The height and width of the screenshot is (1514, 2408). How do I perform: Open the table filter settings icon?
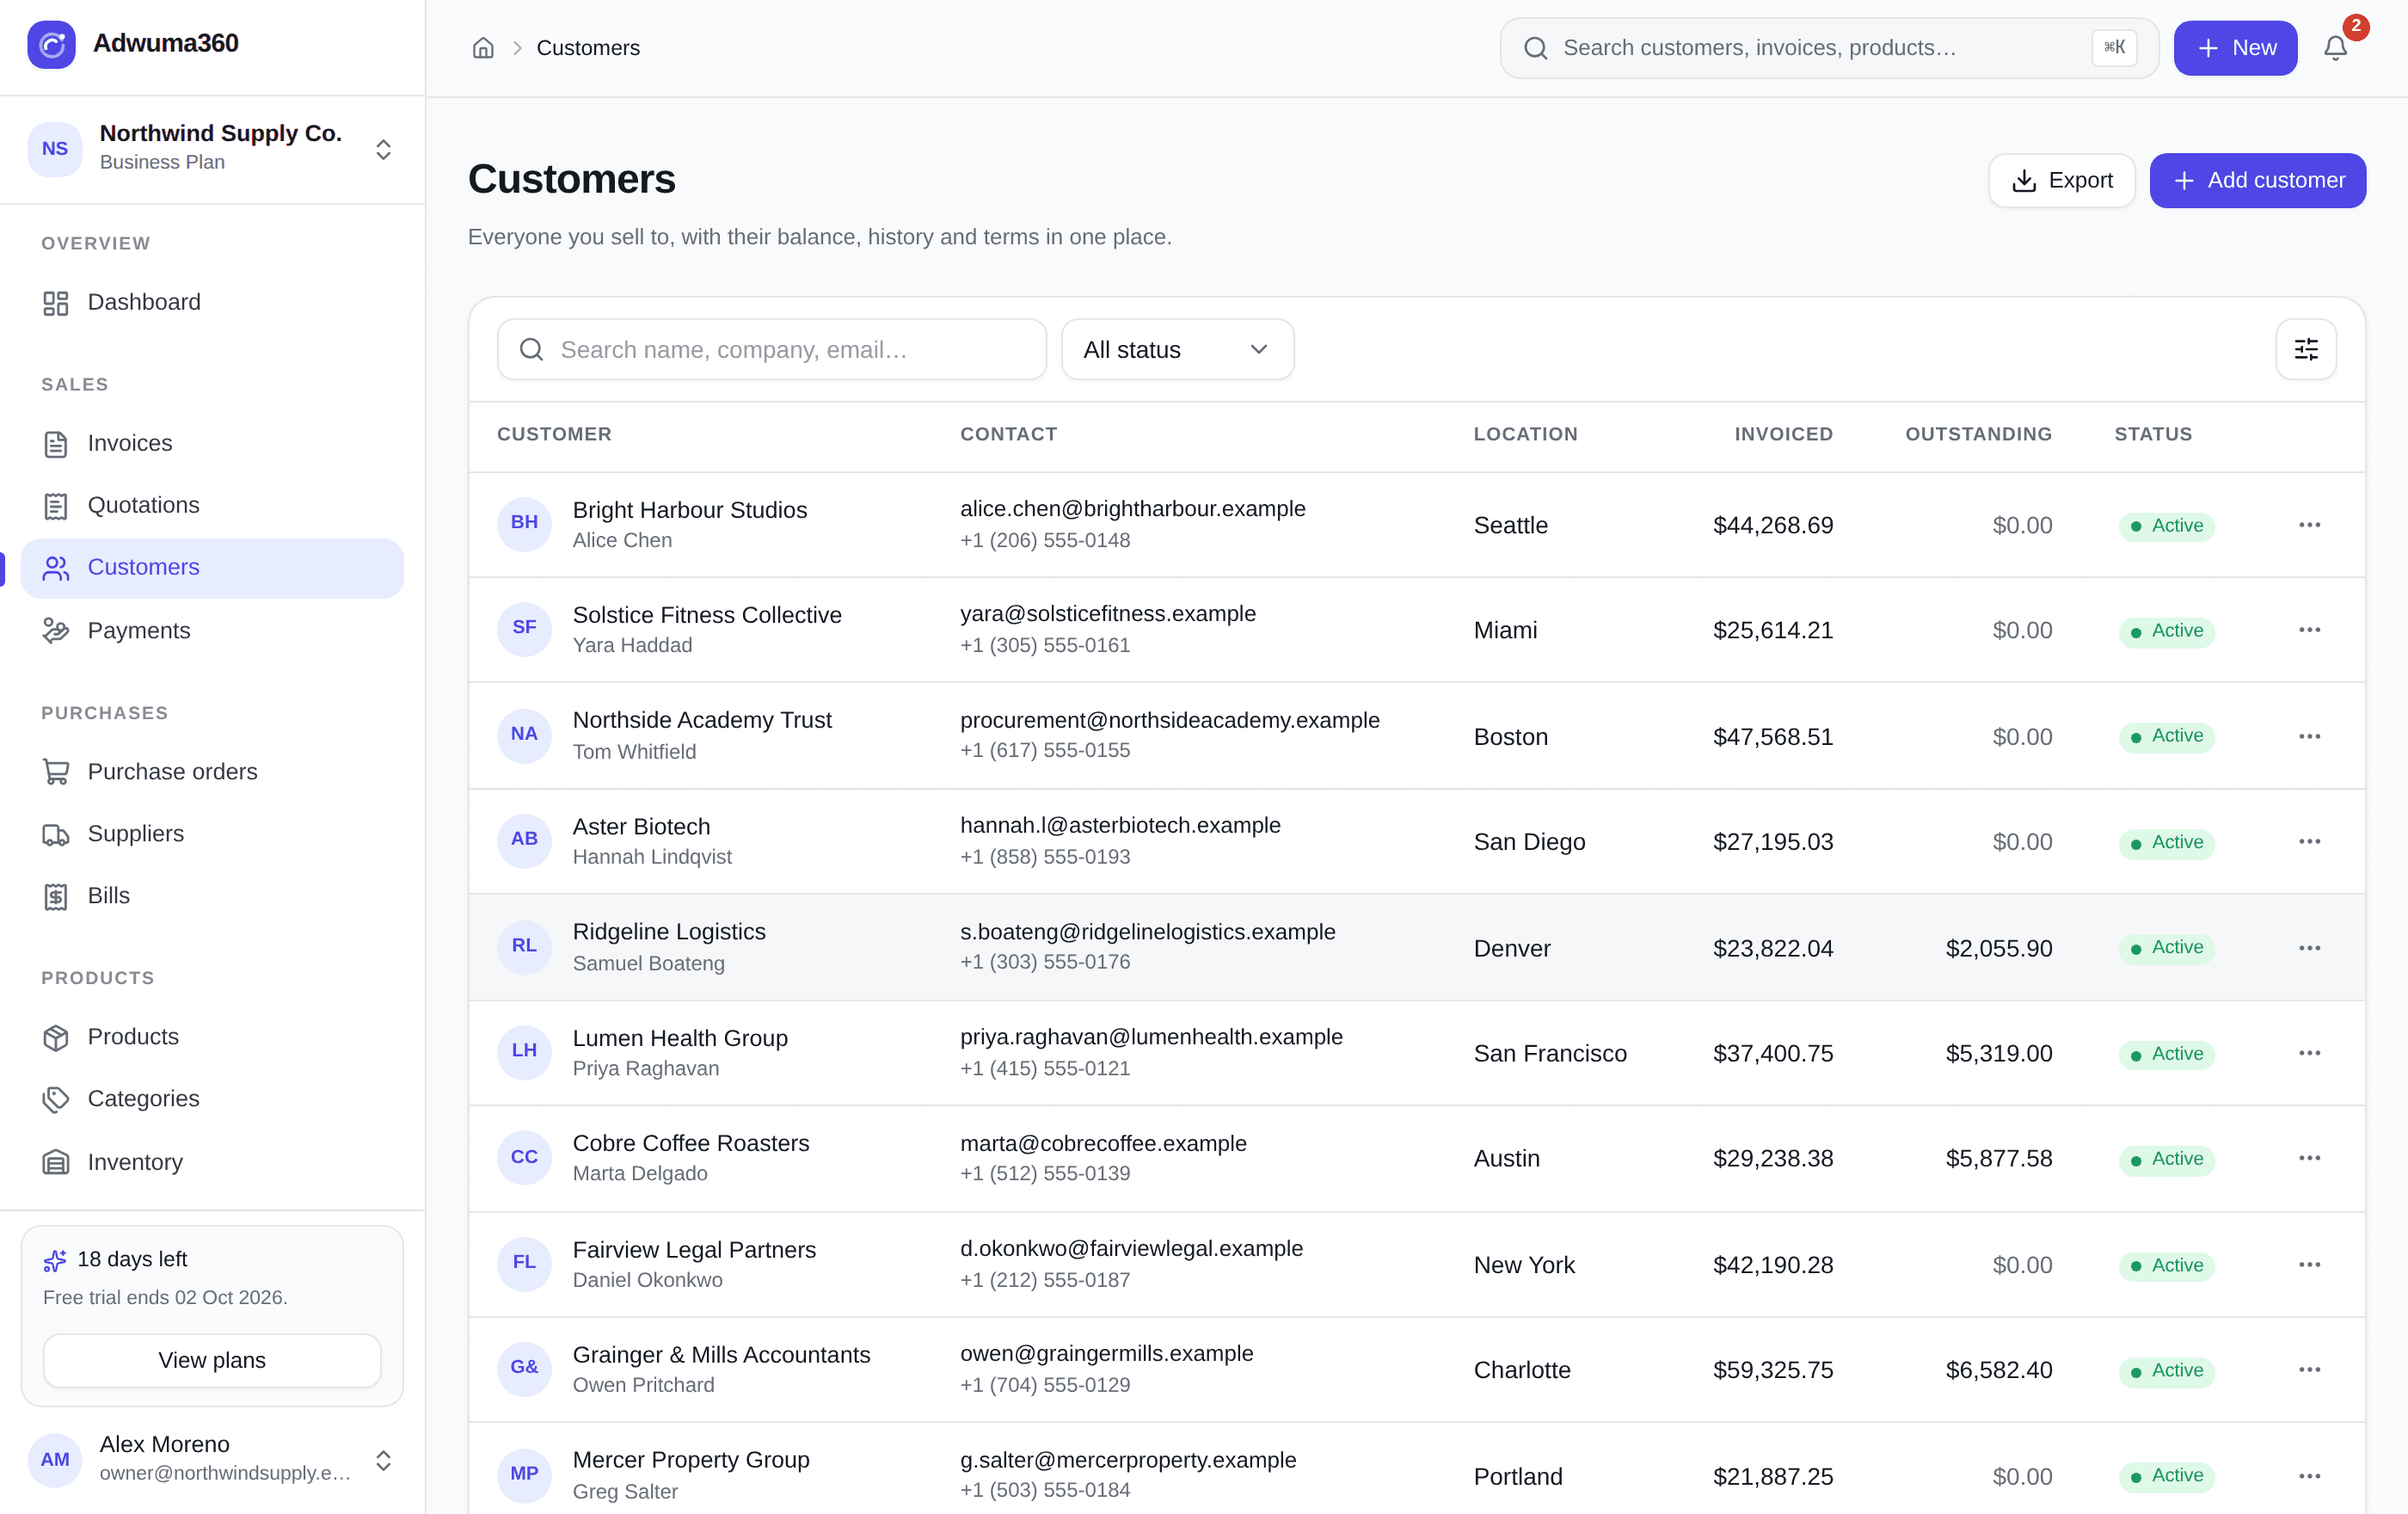click(2306, 349)
